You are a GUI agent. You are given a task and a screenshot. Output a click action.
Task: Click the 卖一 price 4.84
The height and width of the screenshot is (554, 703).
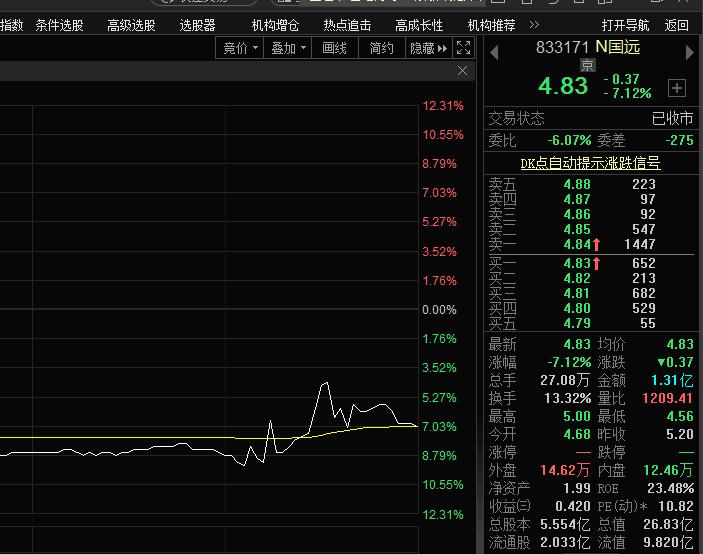coord(577,244)
